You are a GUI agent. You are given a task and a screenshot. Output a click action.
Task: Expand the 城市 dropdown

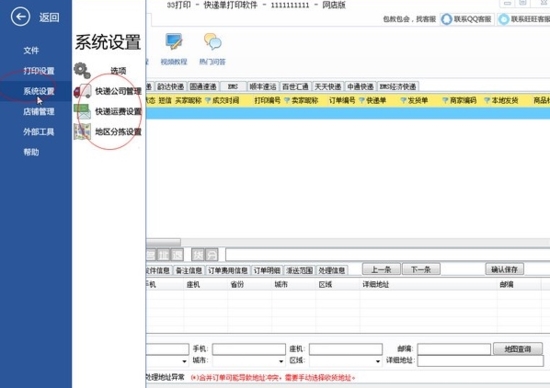pyautogui.click(x=281, y=361)
